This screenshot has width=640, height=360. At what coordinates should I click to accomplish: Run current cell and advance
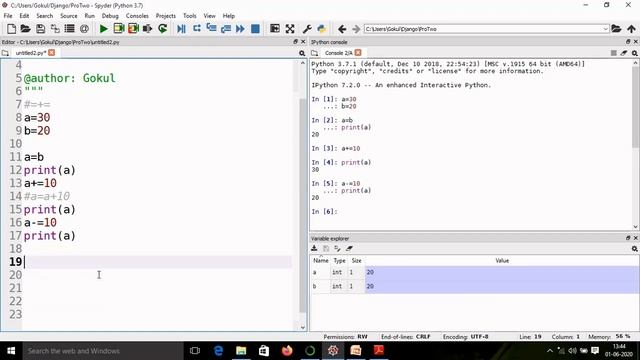pyautogui.click(x=133, y=29)
